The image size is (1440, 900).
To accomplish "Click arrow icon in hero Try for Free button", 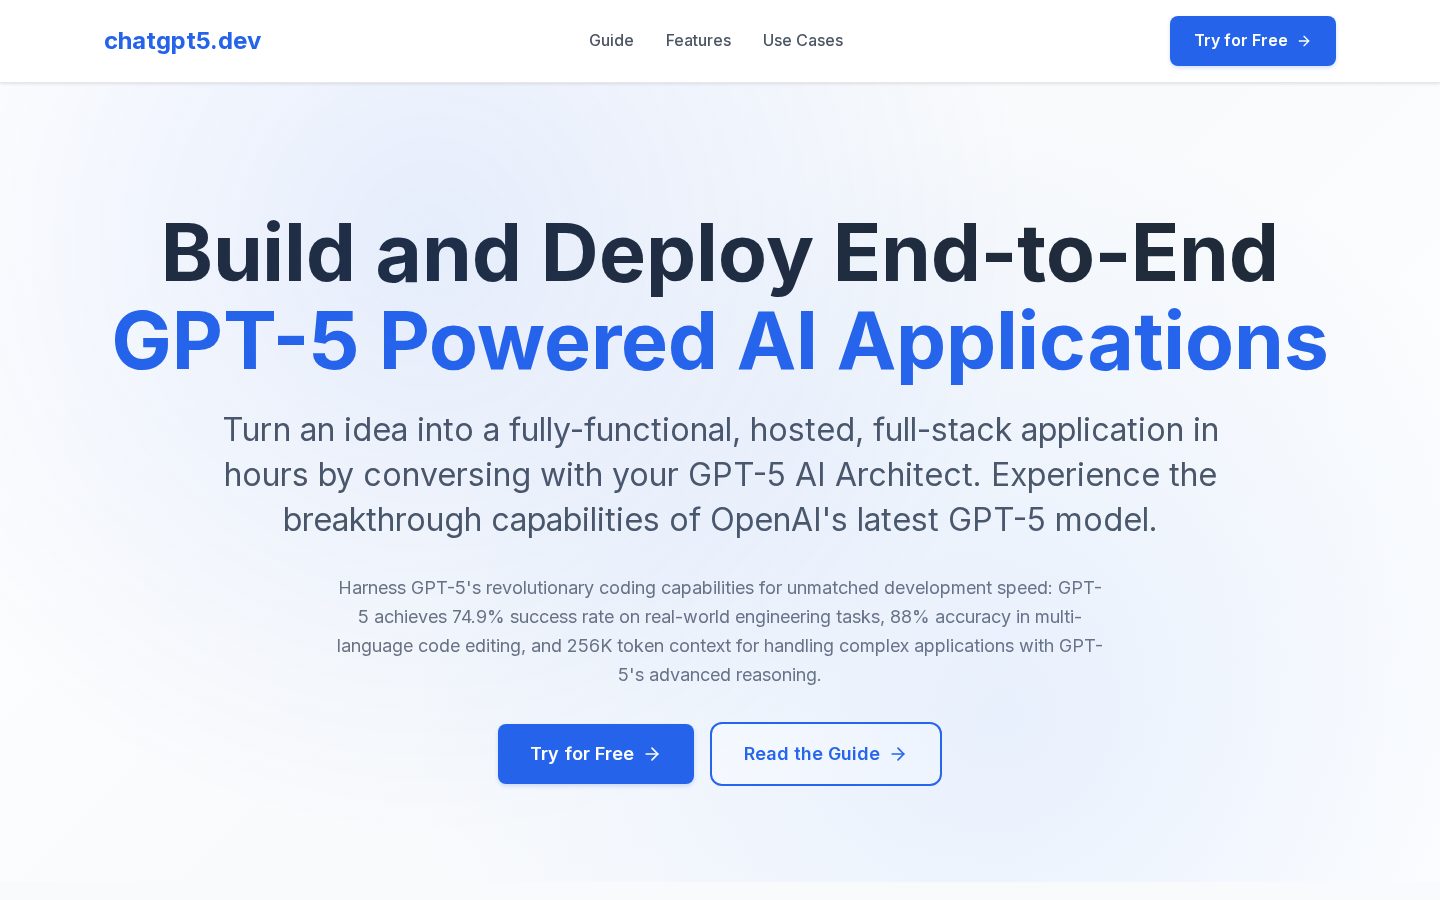I will [652, 754].
